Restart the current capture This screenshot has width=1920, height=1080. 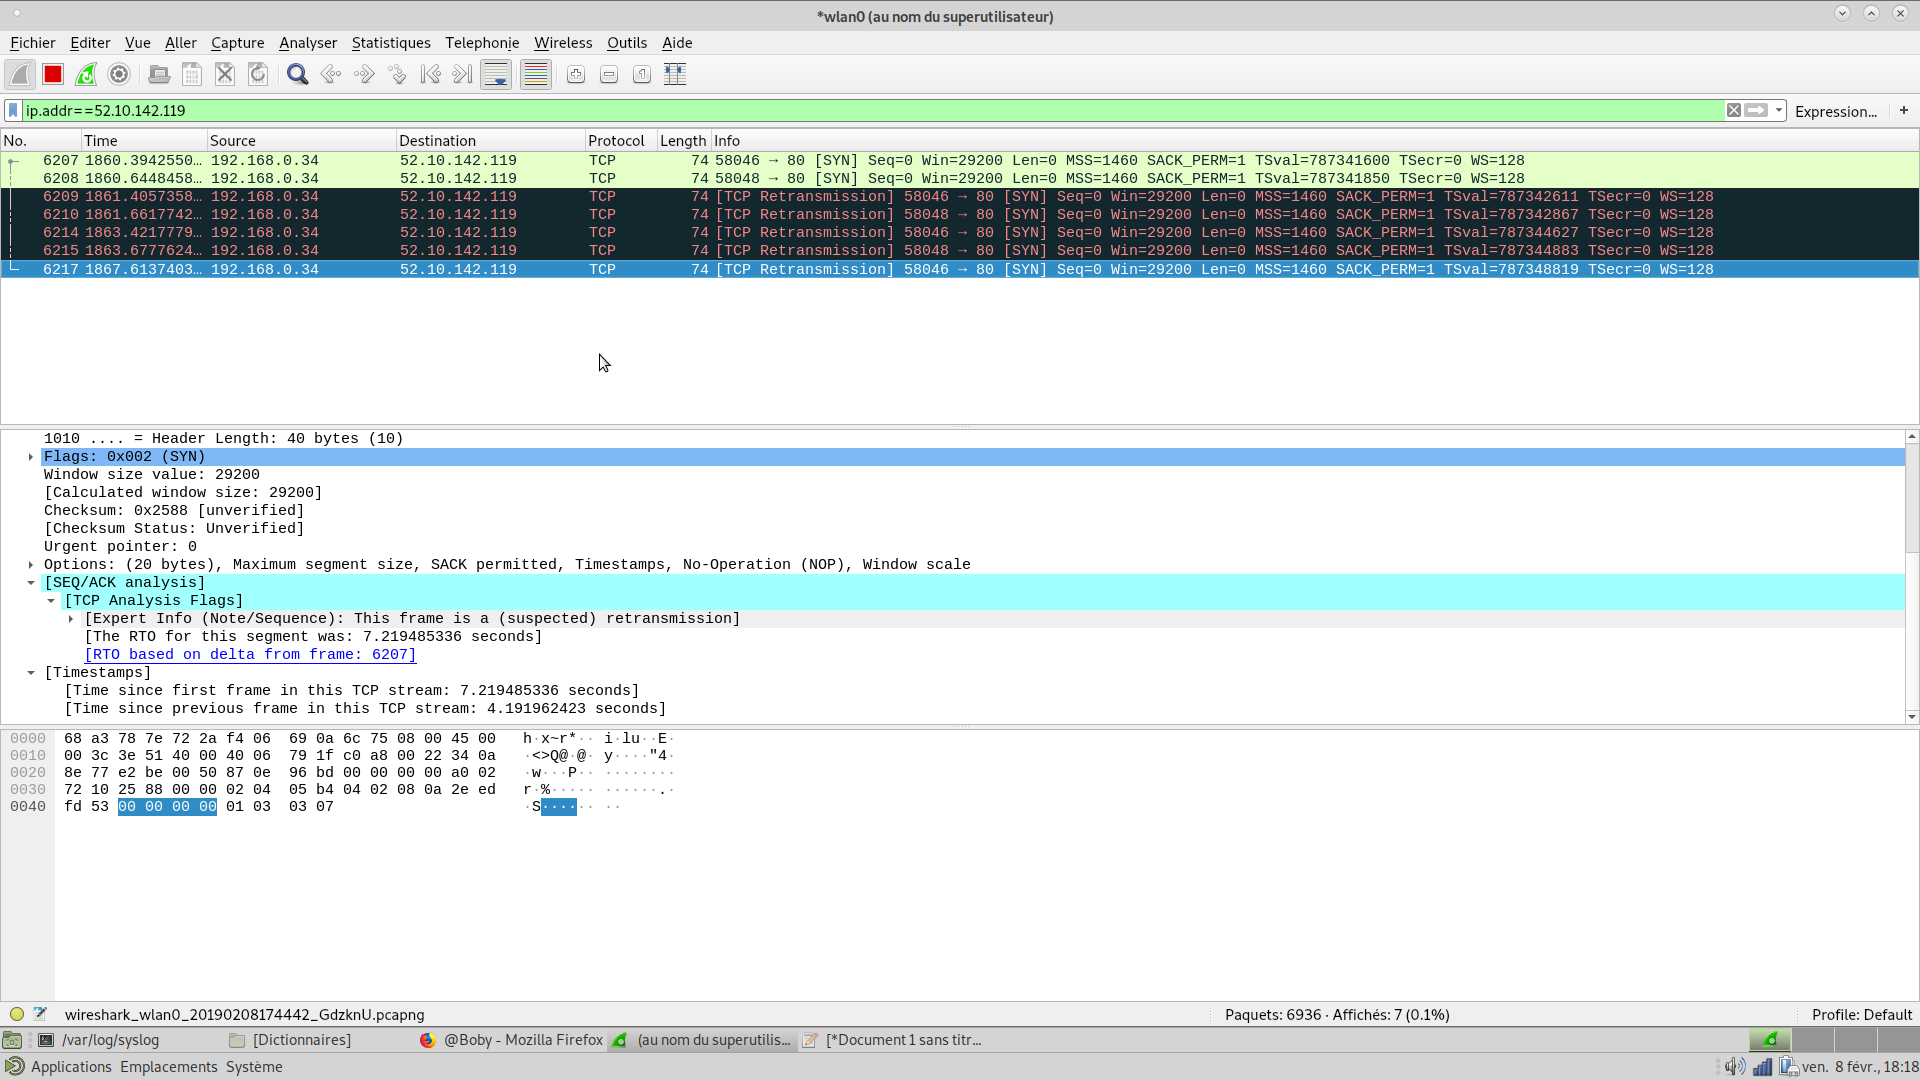point(86,74)
